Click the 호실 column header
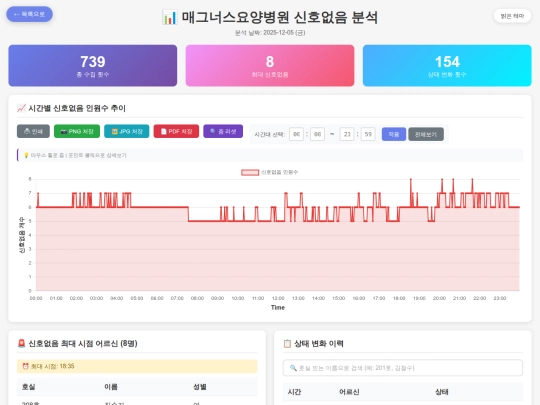Viewport: 540px width, 405px height. (29, 387)
